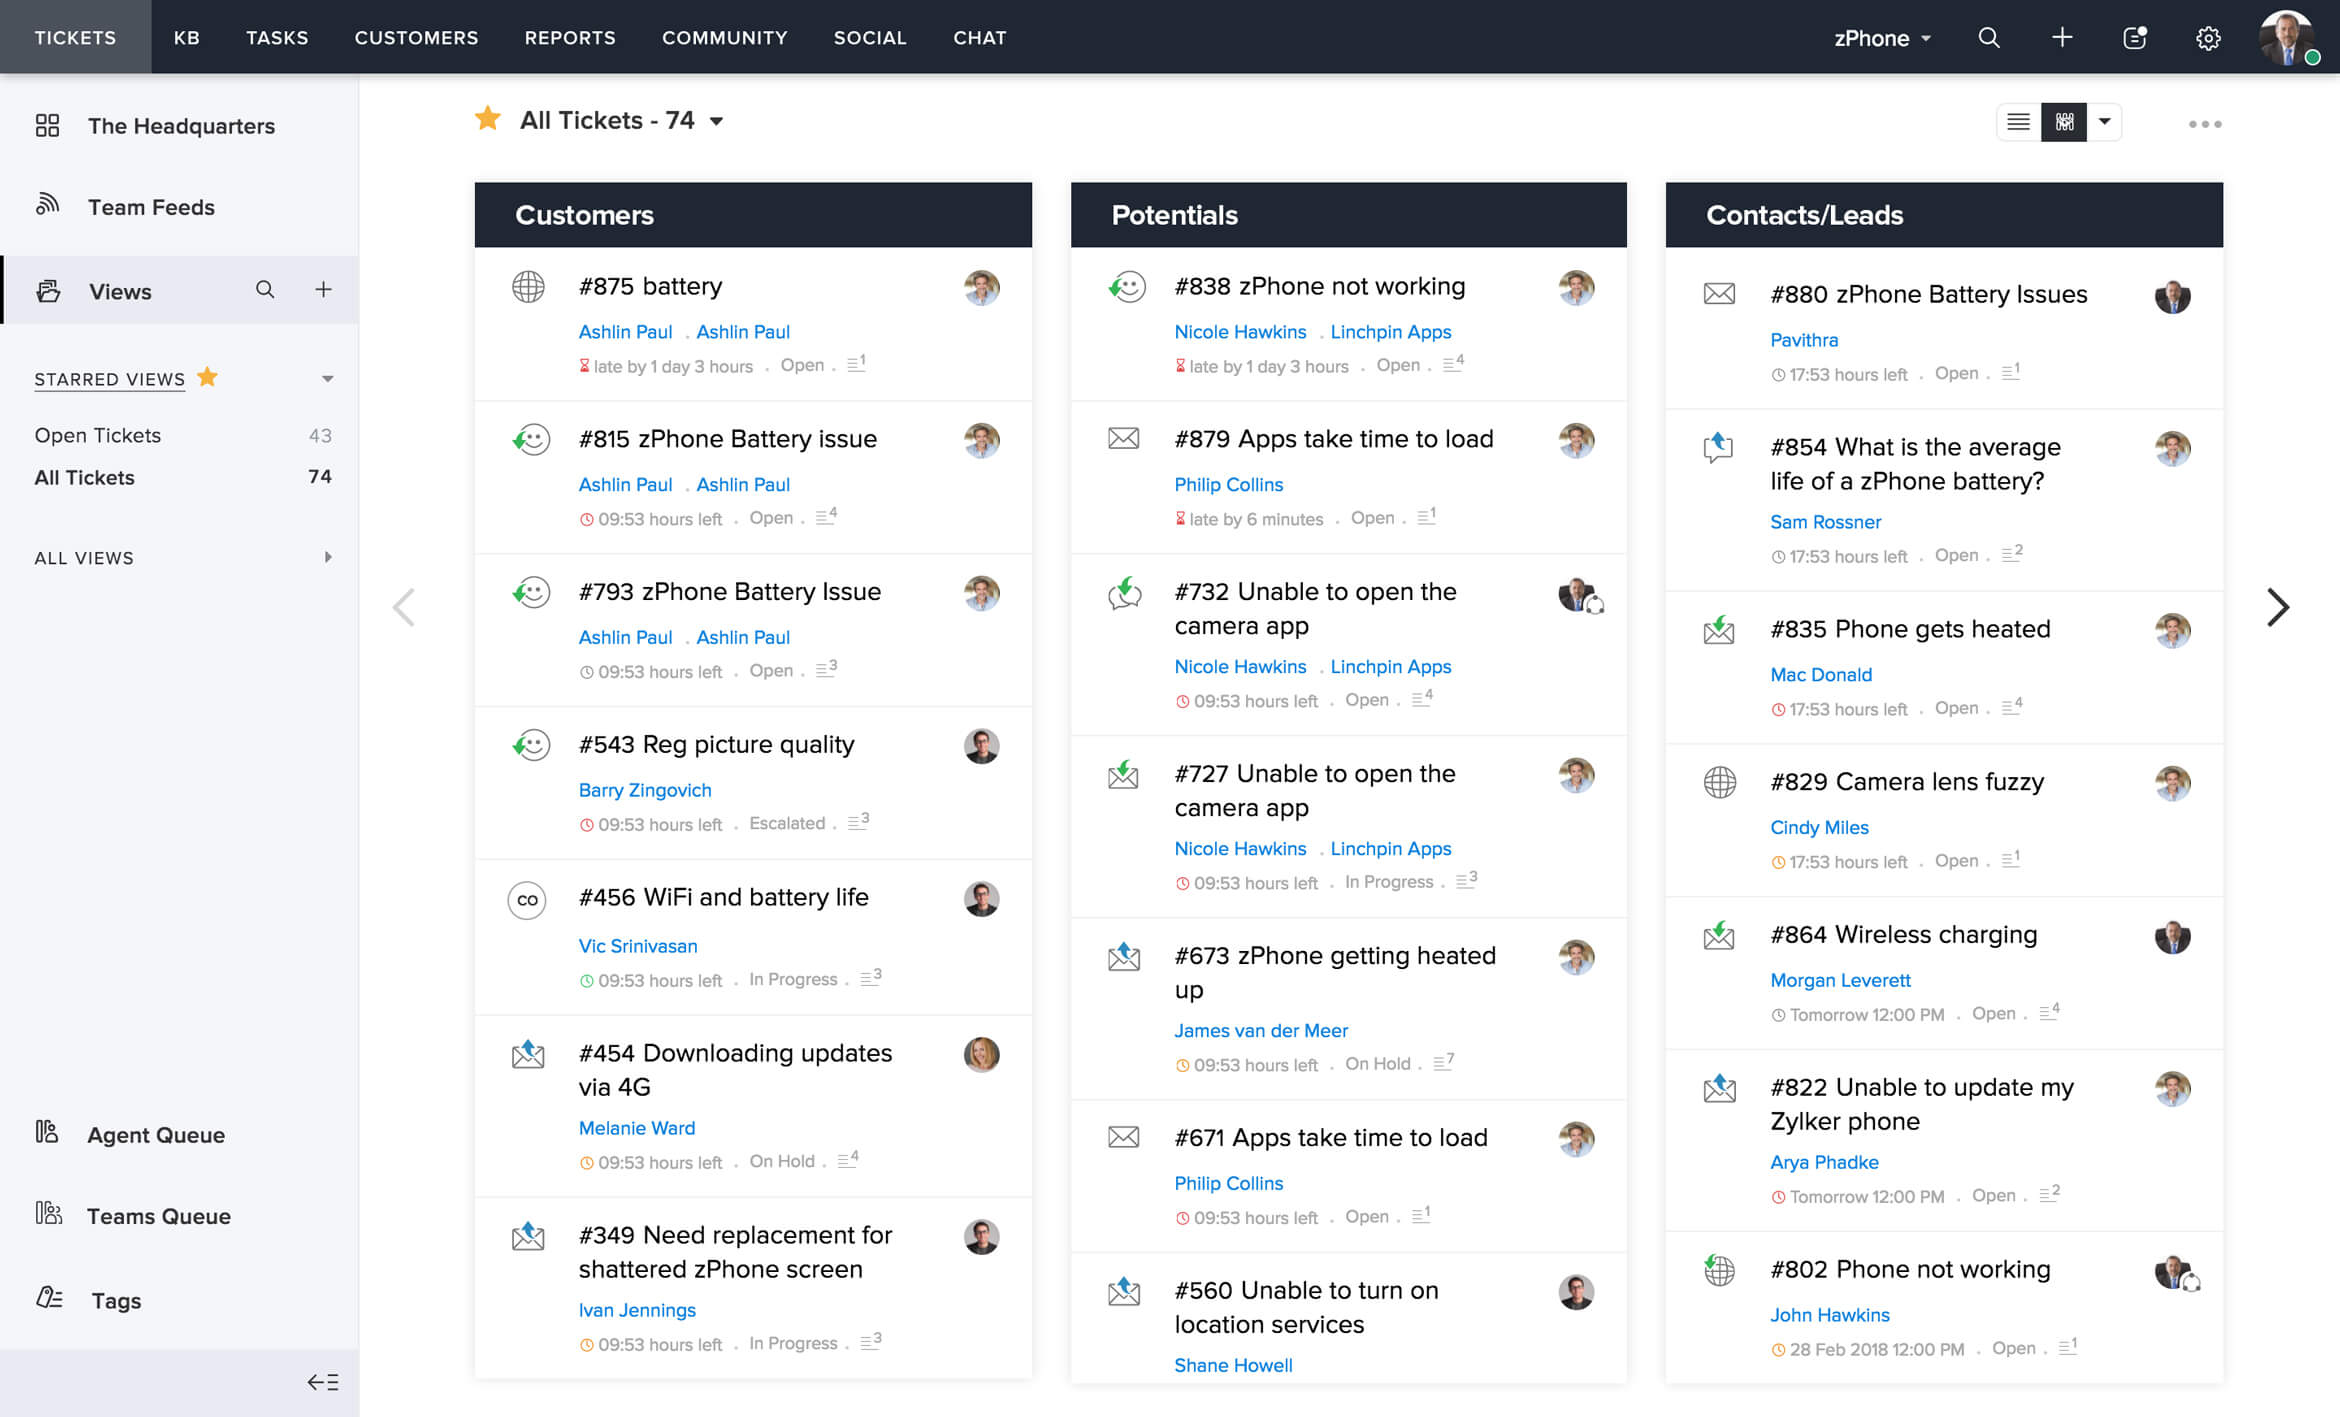Toggle the collapse sidebar arrow
Image resolution: width=2340 pixels, height=1417 pixels.
324,1384
